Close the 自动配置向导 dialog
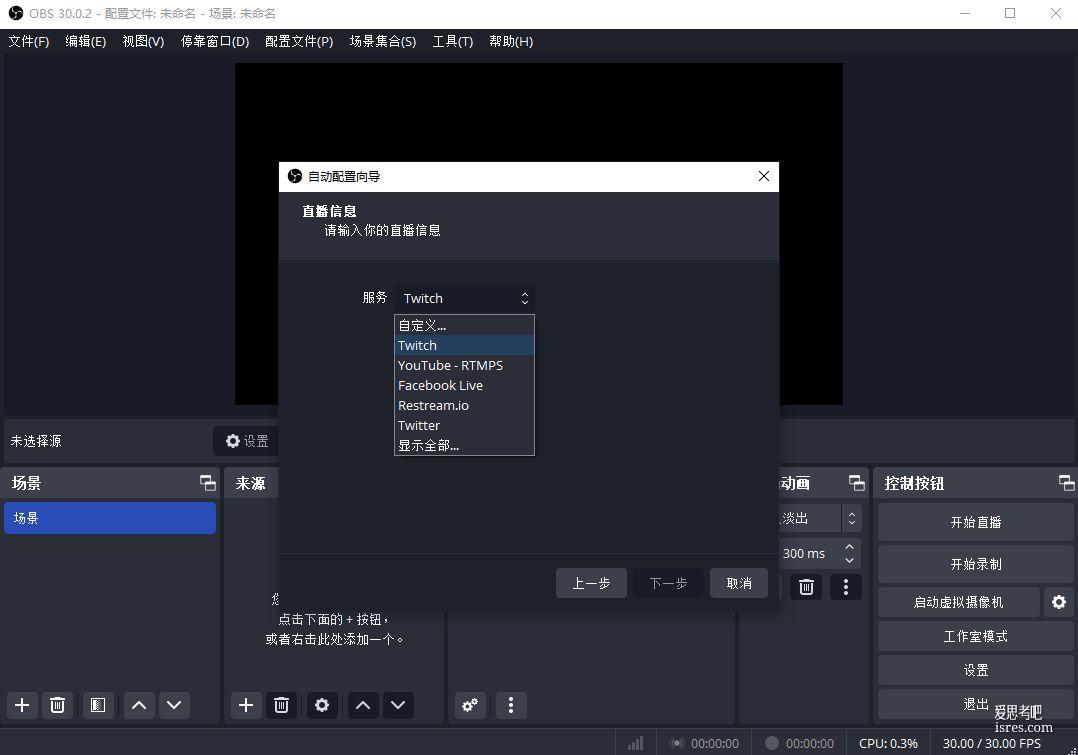Viewport: 1078px width, 755px height. coord(764,176)
